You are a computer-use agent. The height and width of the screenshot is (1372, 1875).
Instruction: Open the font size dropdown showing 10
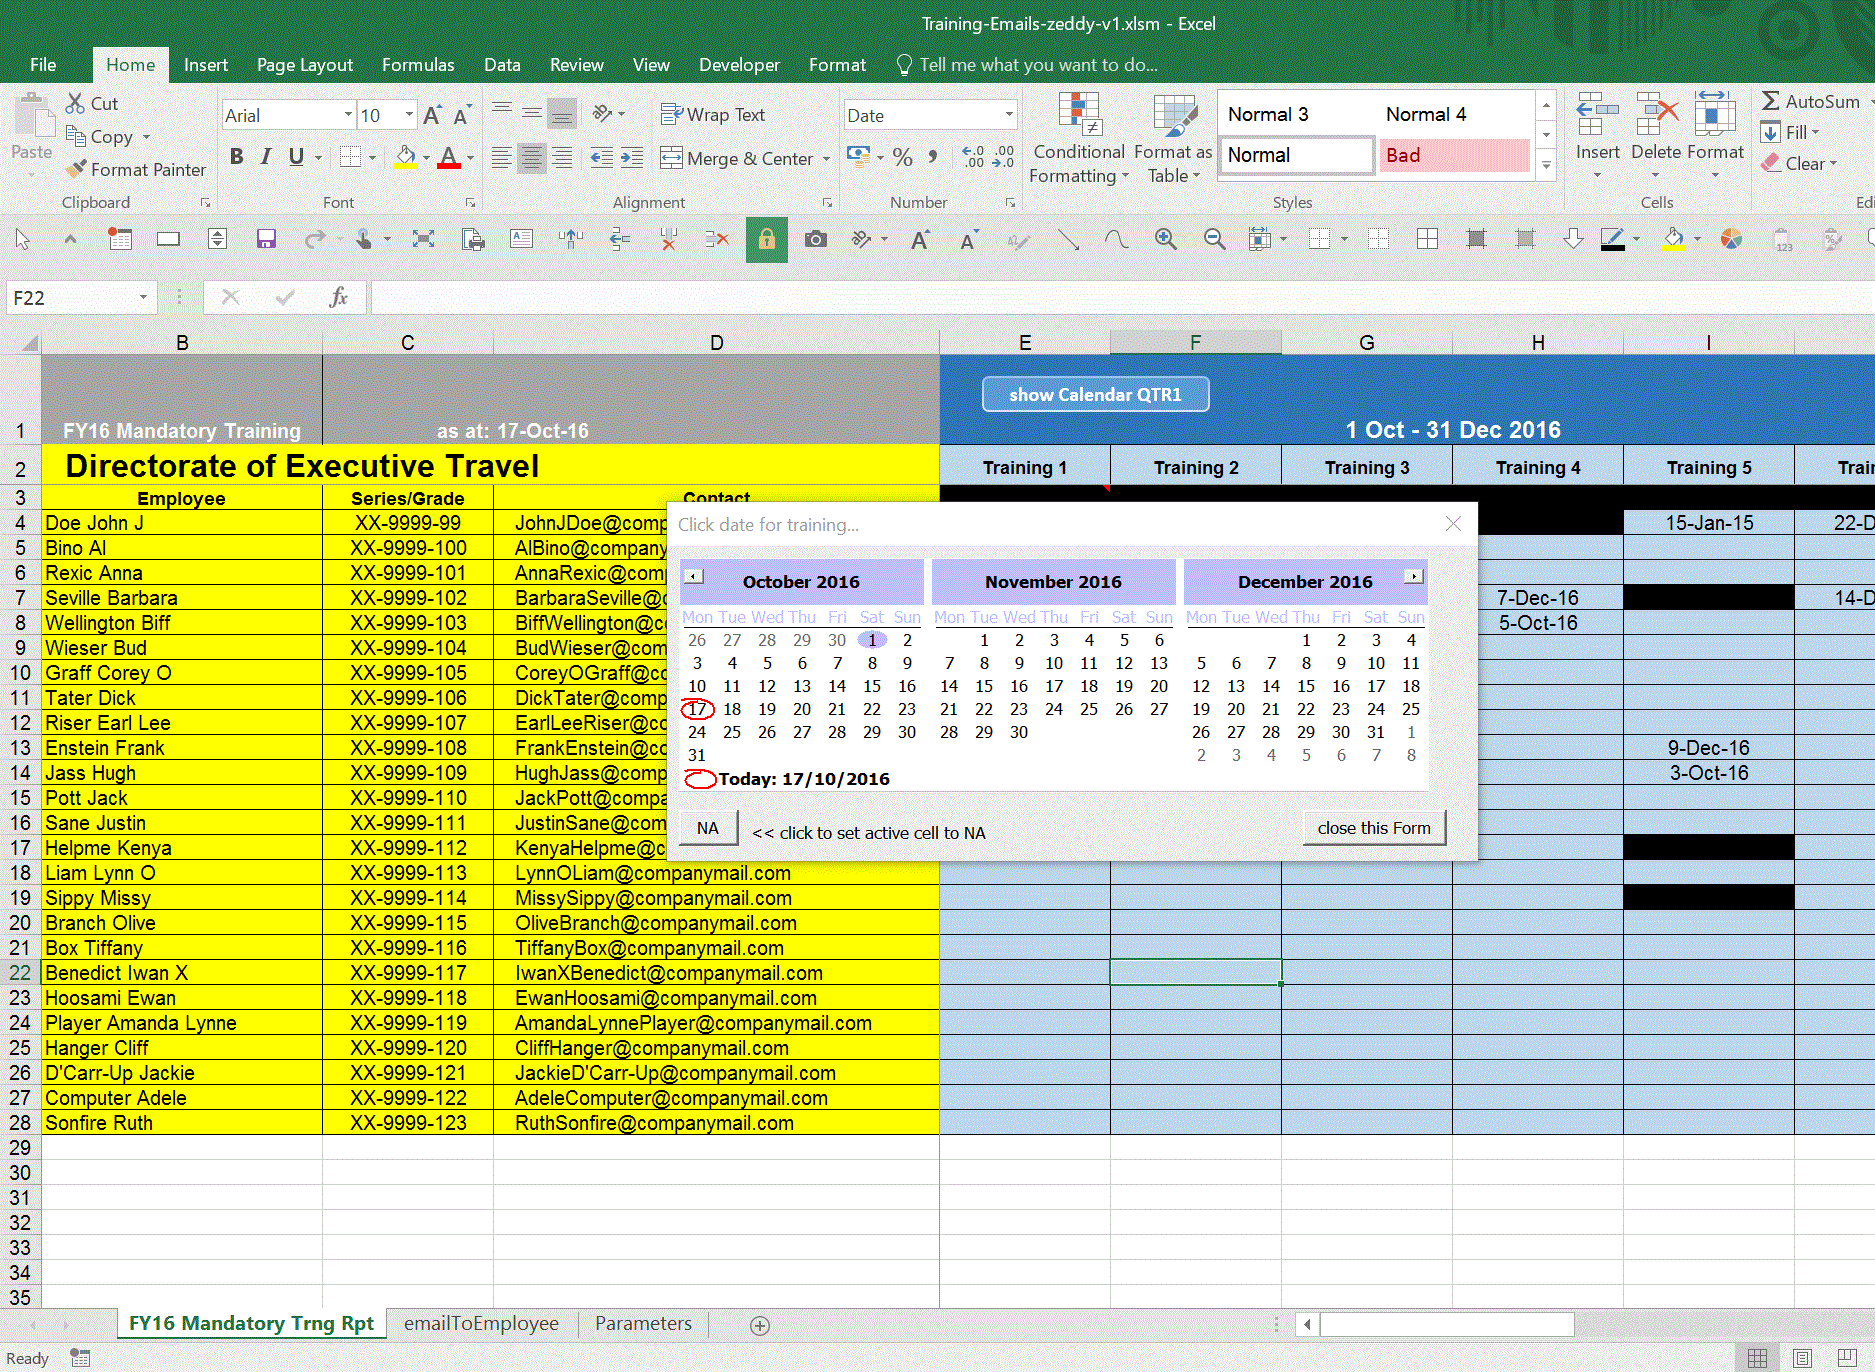[x=408, y=115]
